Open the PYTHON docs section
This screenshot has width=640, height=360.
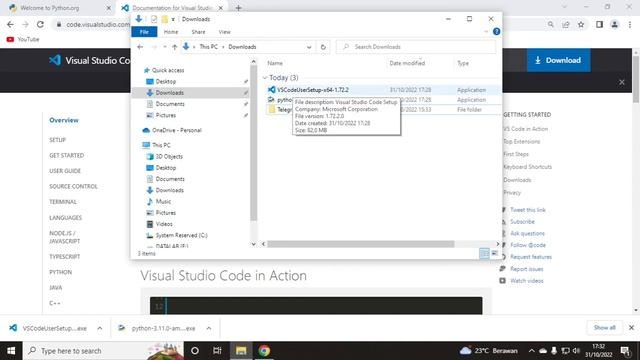tap(60, 272)
